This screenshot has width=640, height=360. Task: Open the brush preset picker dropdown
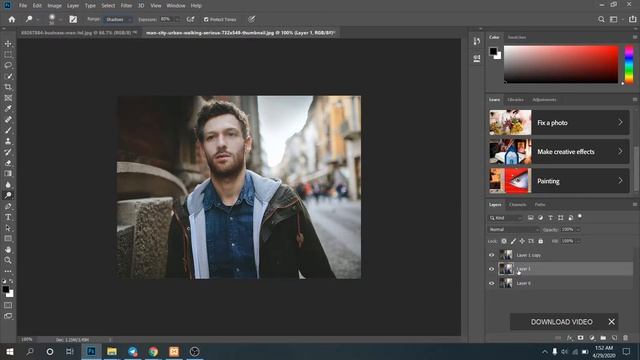60,19
